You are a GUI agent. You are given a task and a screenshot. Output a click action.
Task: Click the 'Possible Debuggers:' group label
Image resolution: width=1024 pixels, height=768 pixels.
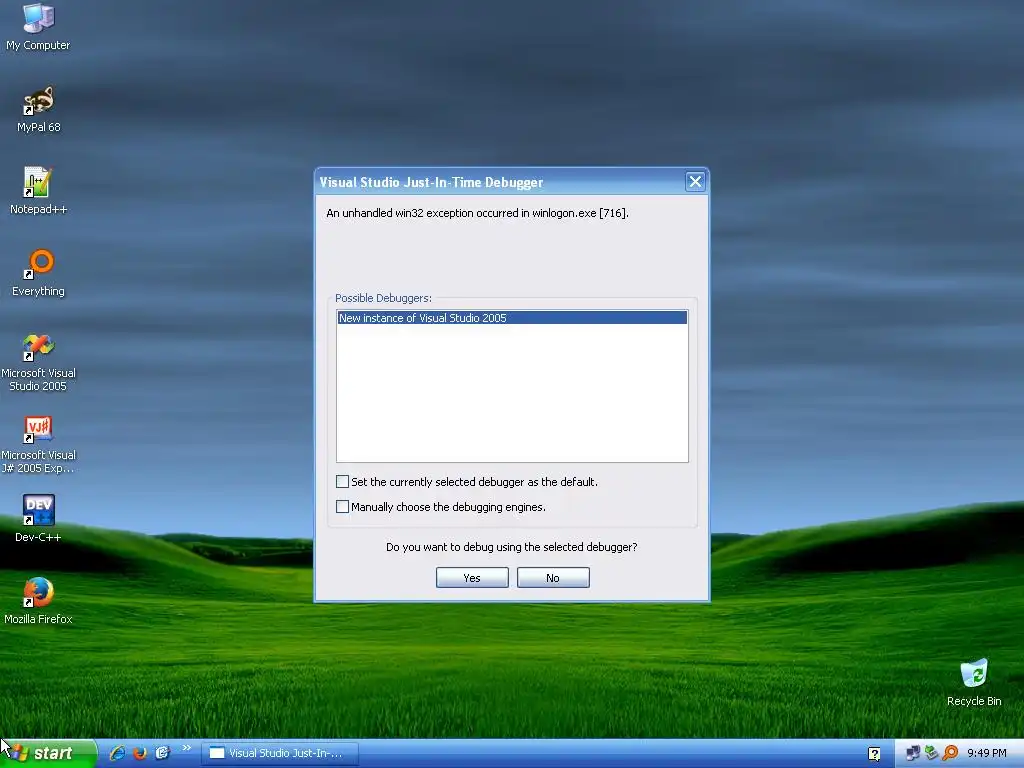tap(383, 298)
